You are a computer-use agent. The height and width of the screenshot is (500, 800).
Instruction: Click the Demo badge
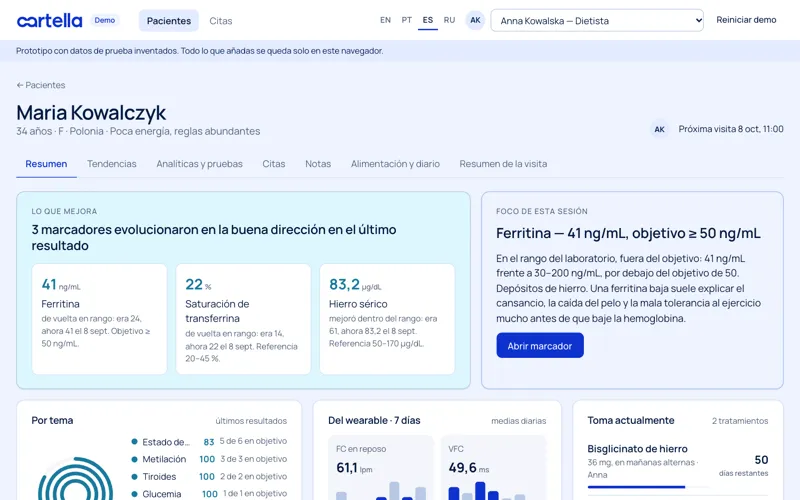(105, 20)
